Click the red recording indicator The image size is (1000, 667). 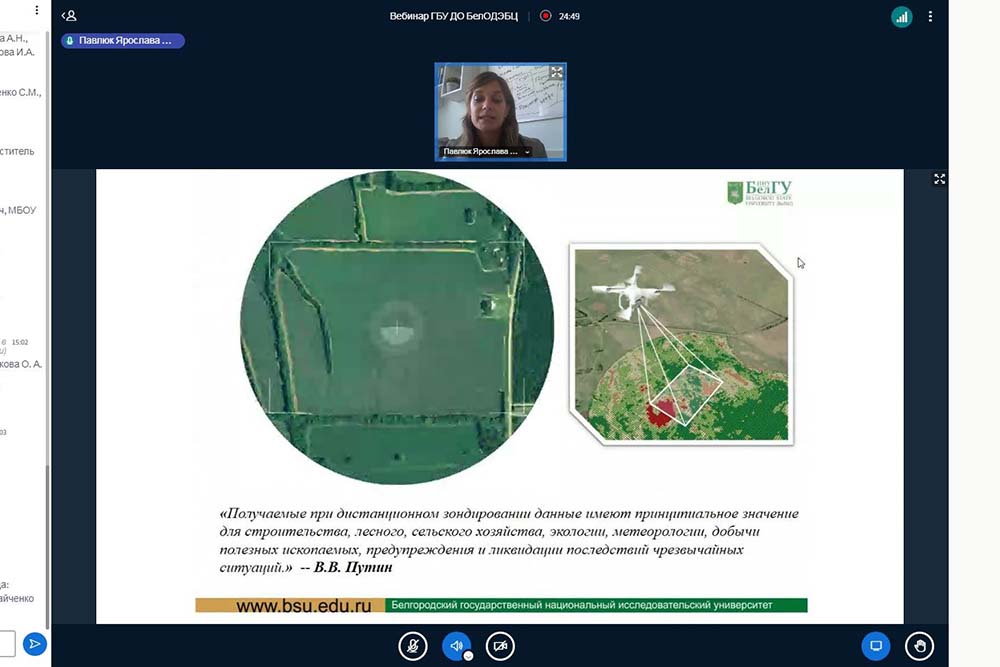(545, 16)
